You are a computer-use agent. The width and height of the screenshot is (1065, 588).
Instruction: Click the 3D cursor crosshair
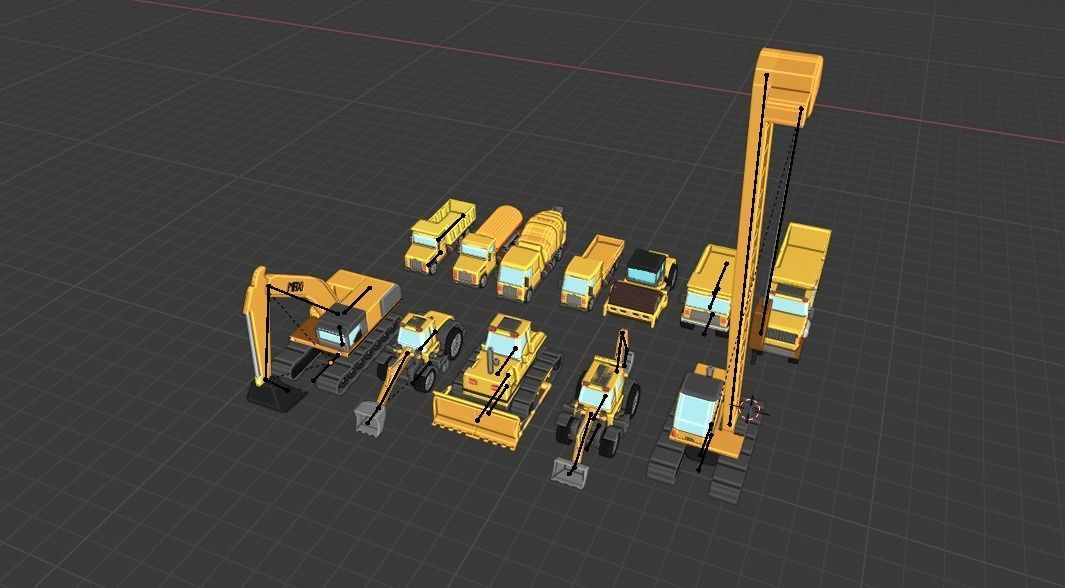[750, 409]
